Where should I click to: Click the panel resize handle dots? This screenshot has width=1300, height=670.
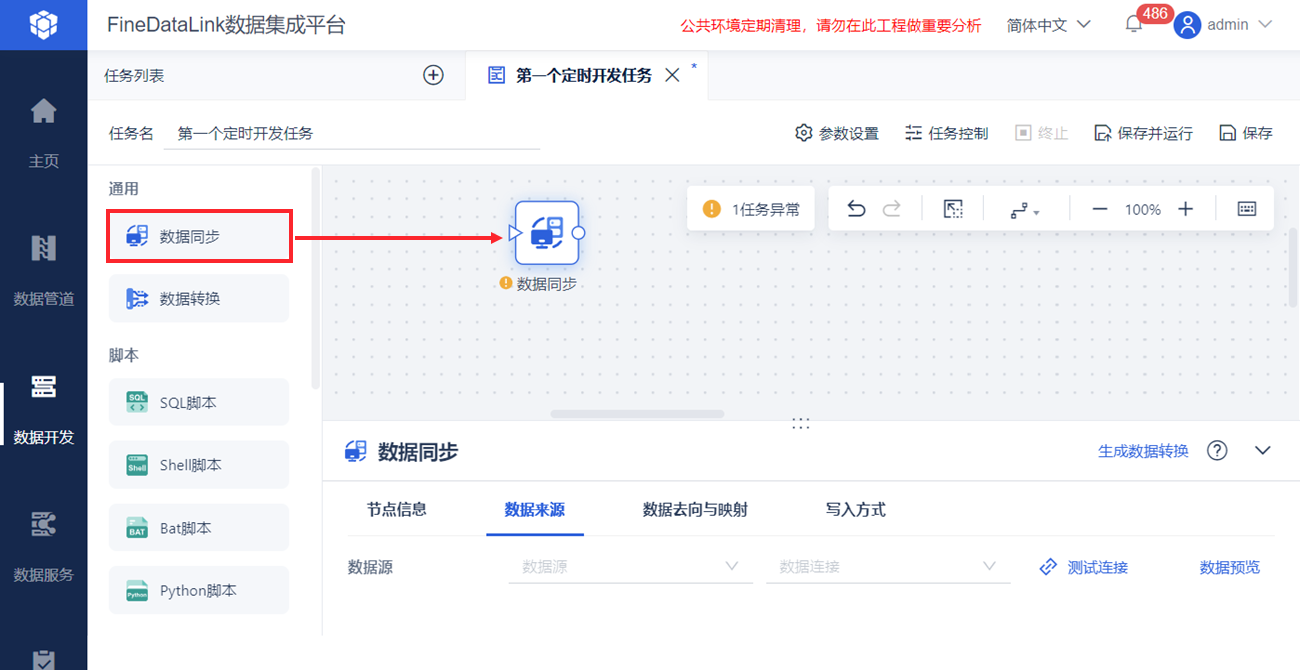coord(800,423)
